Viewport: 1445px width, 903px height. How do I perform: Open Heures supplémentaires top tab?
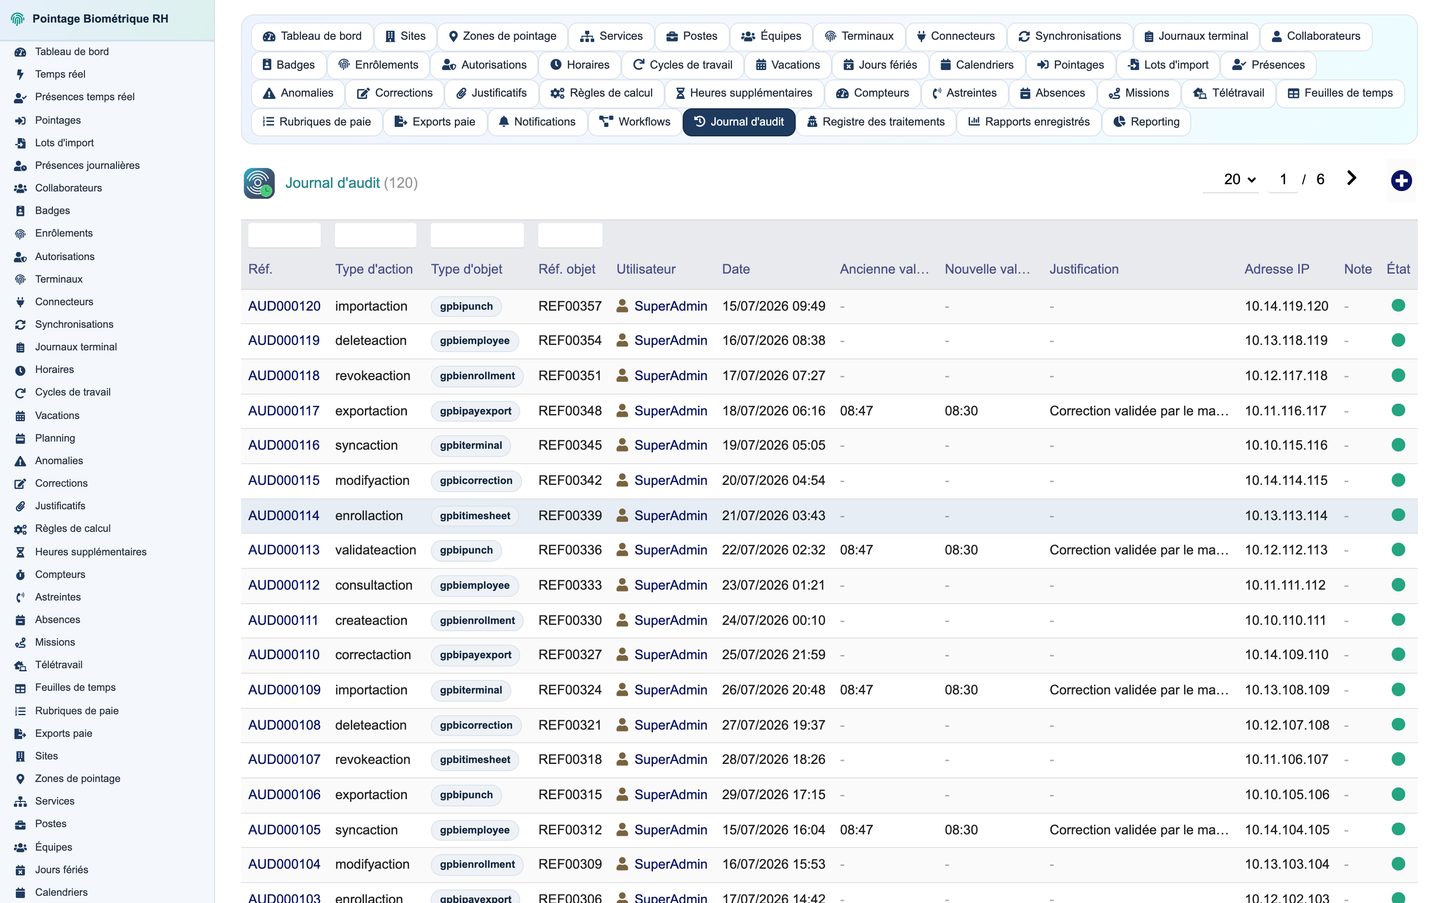click(743, 93)
